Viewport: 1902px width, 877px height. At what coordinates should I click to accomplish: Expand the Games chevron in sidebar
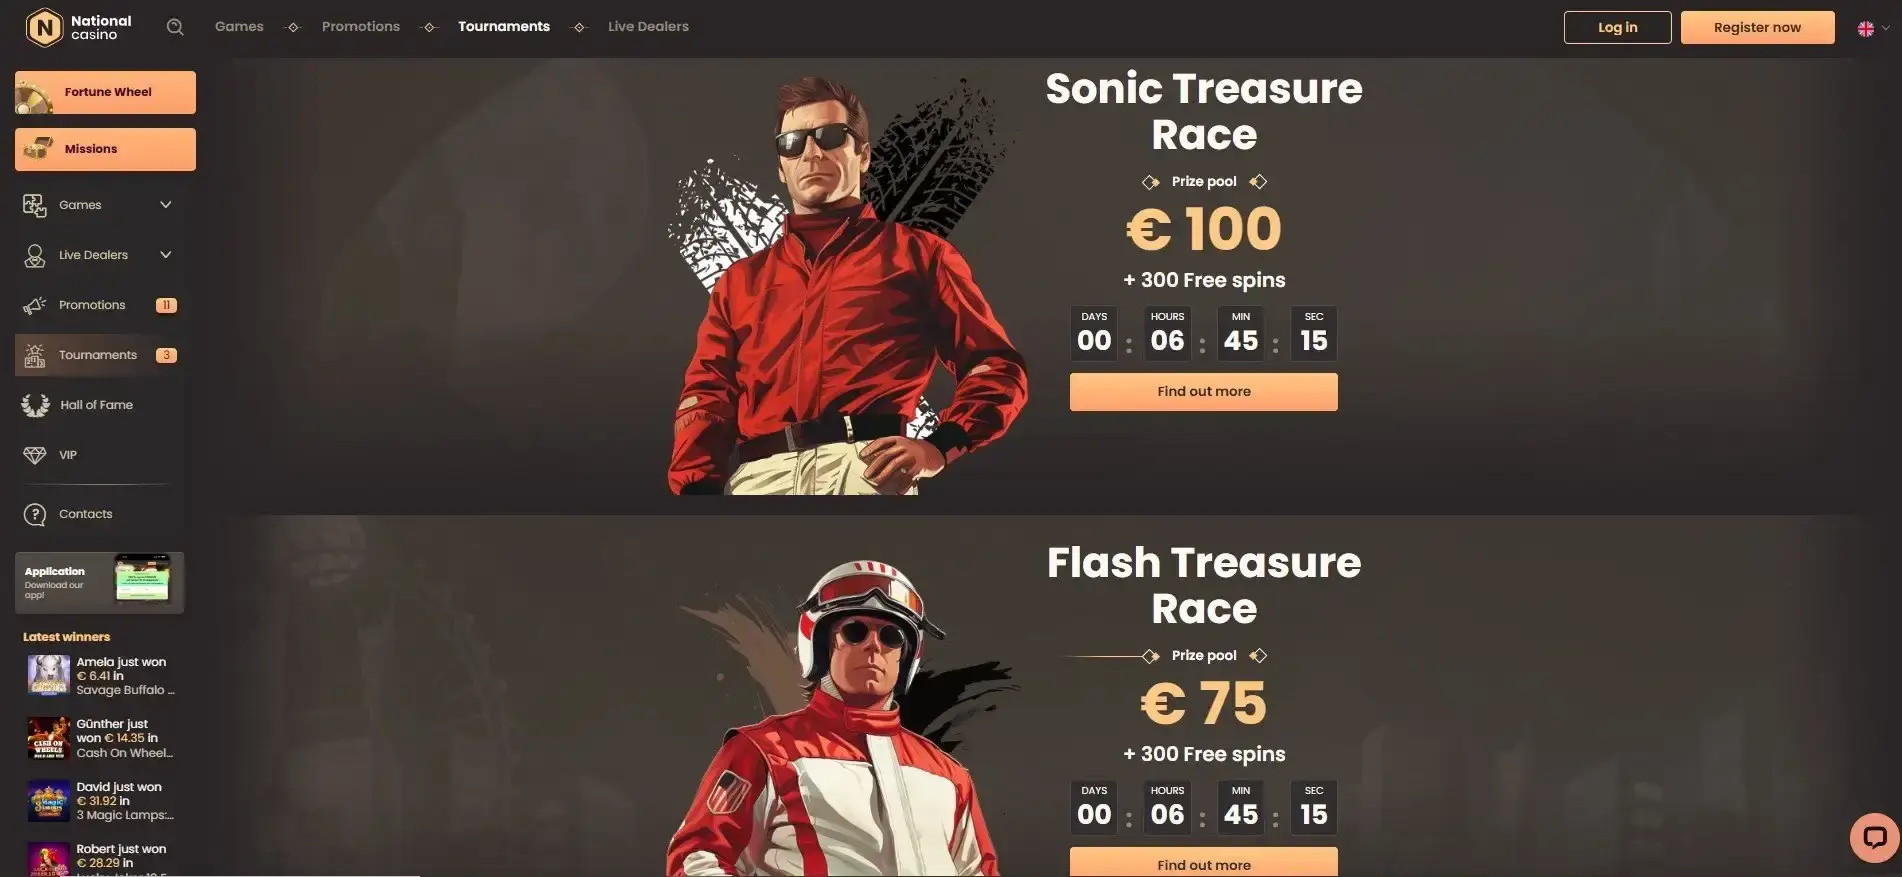coord(166,205)
